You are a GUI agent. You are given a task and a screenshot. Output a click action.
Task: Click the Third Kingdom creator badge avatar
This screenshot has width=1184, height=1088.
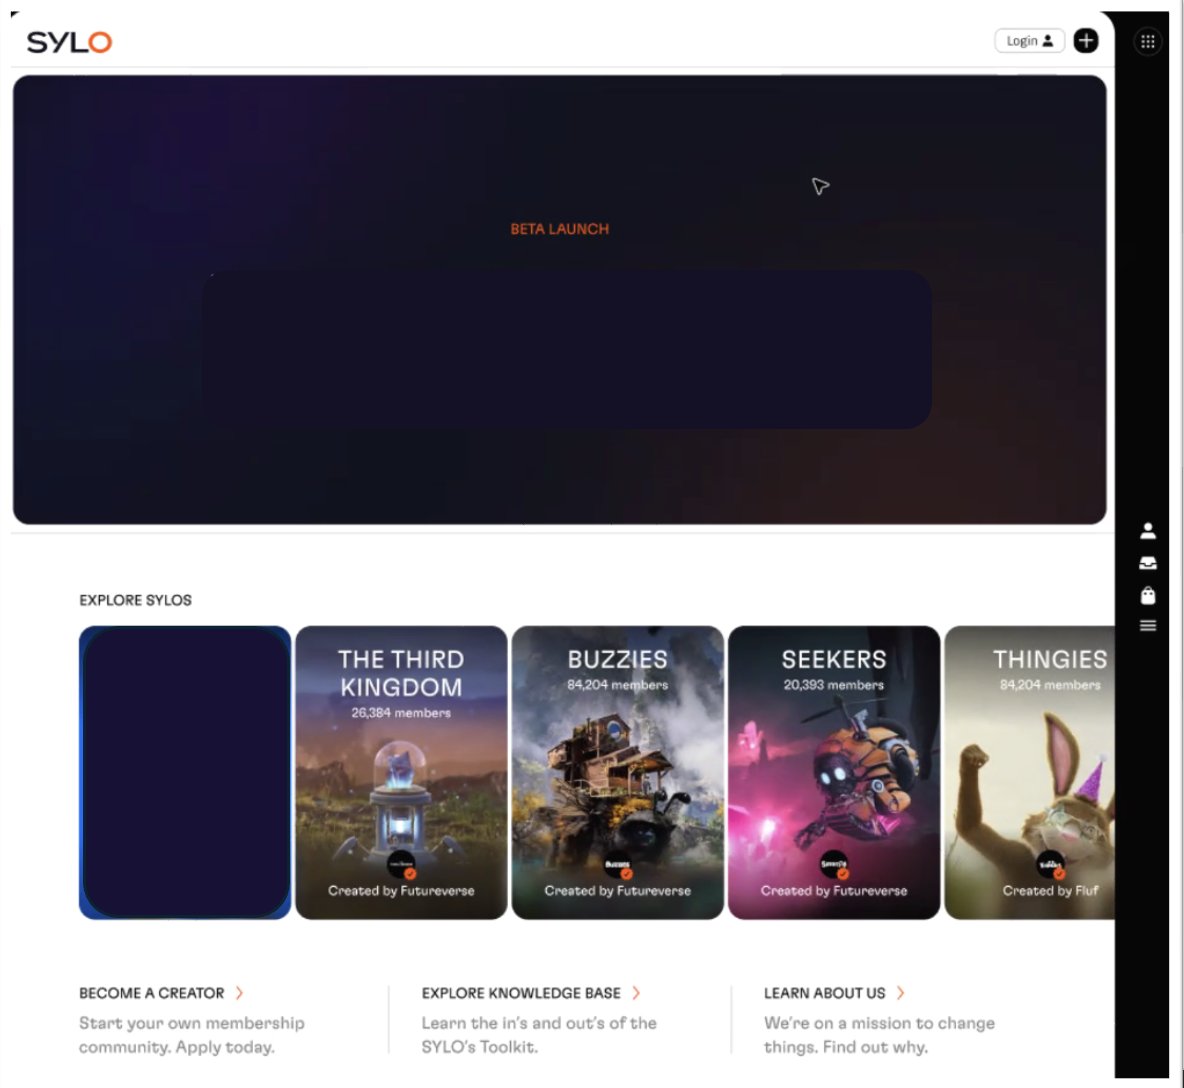(x=401, y=865)
